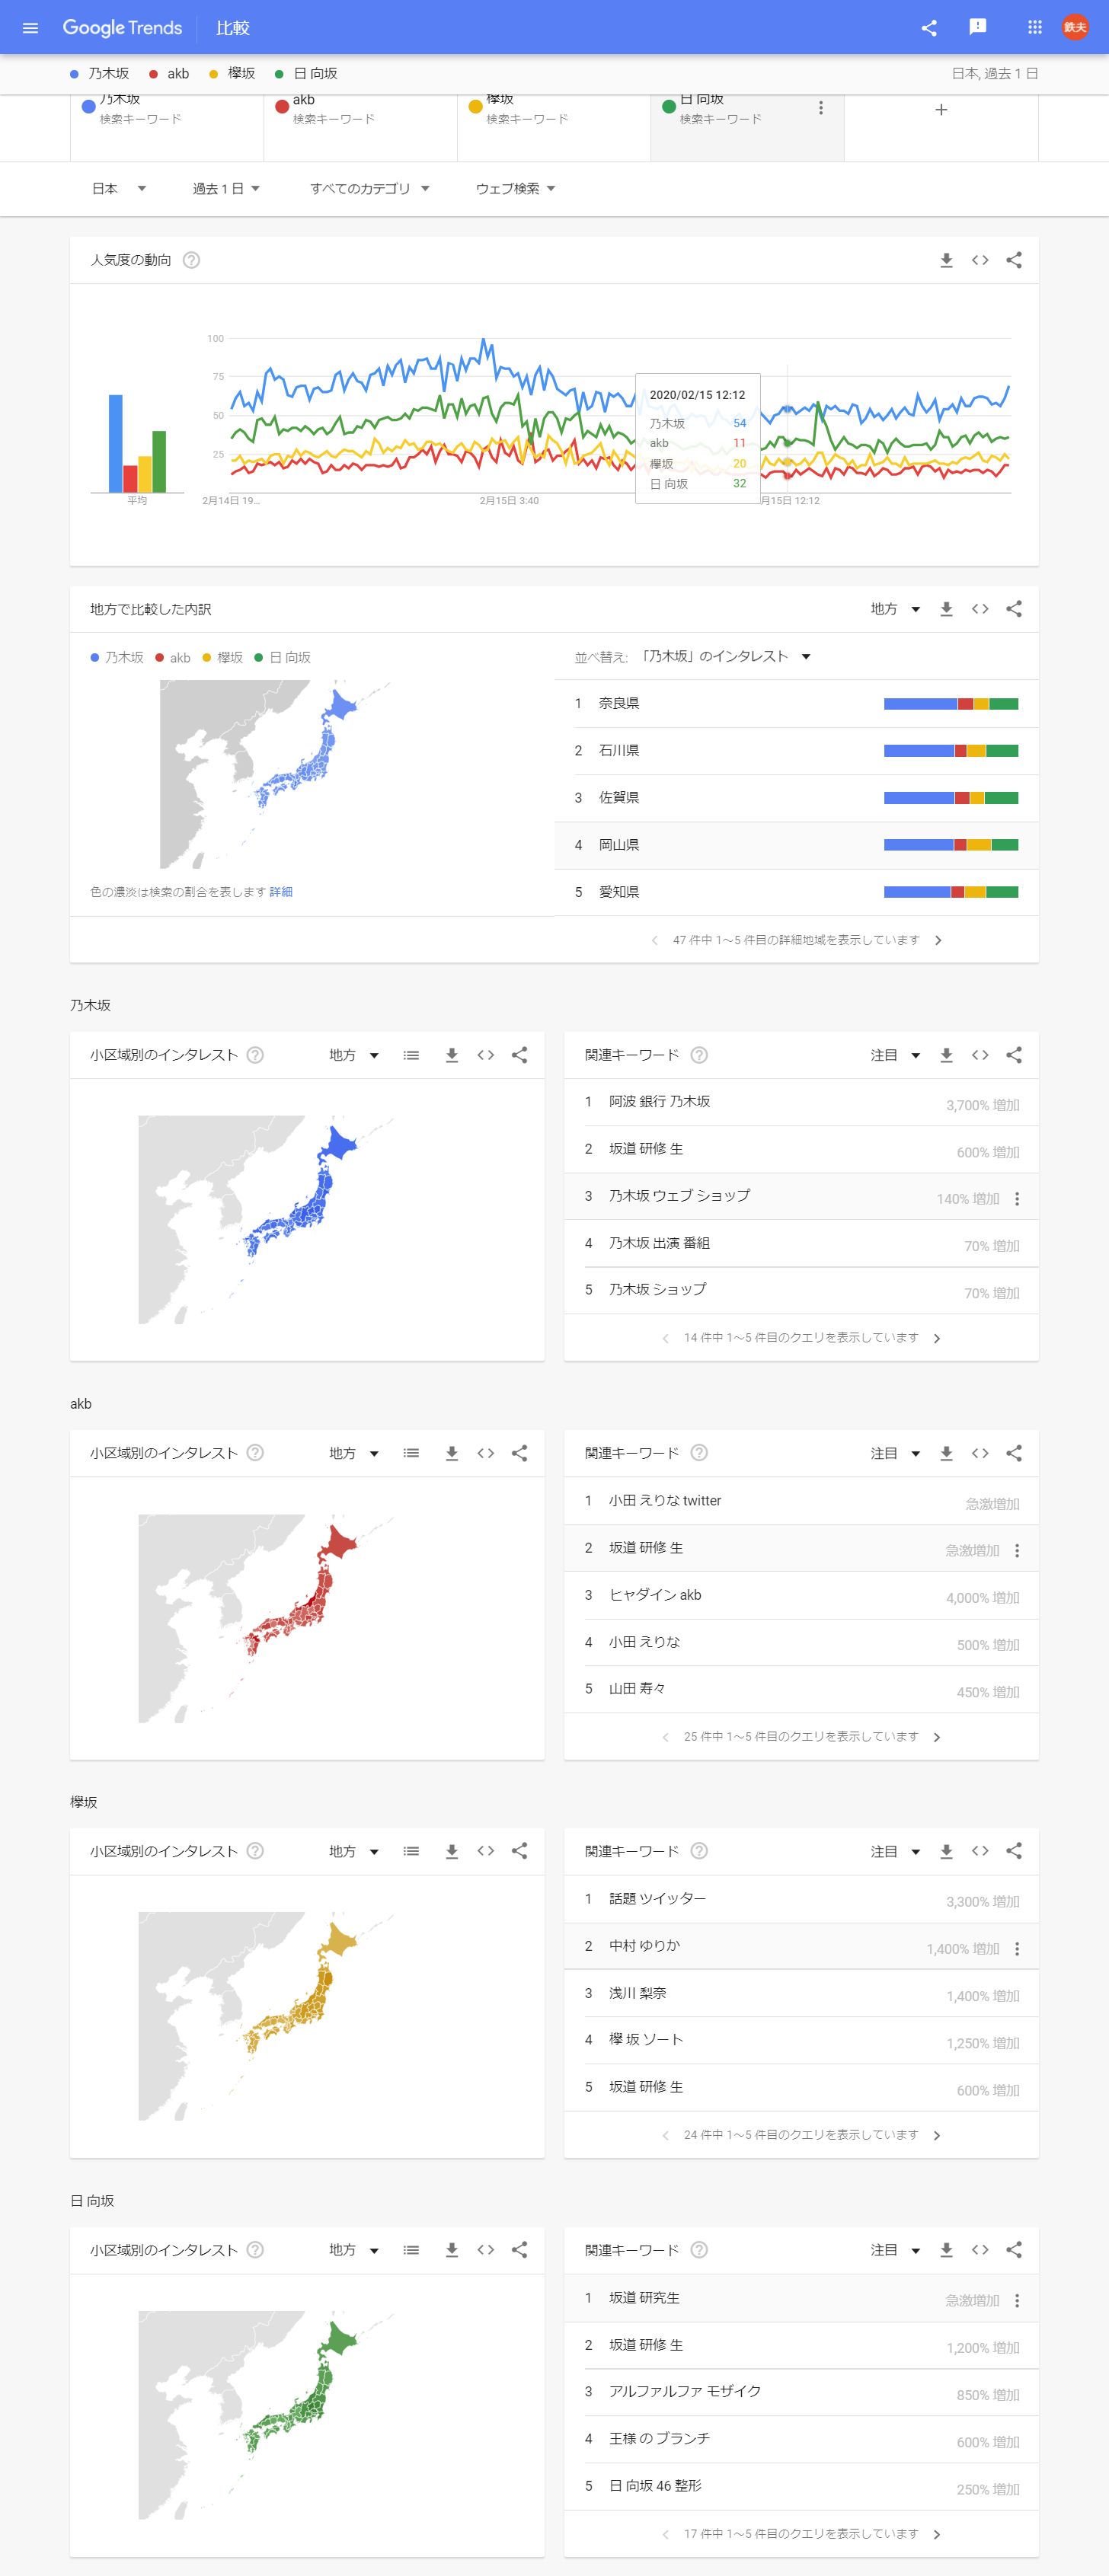This screenshot has width=1109, height=2576.
Task: Click 奈良県 region row
Action: pyautogui.click(x=796, y=704)
